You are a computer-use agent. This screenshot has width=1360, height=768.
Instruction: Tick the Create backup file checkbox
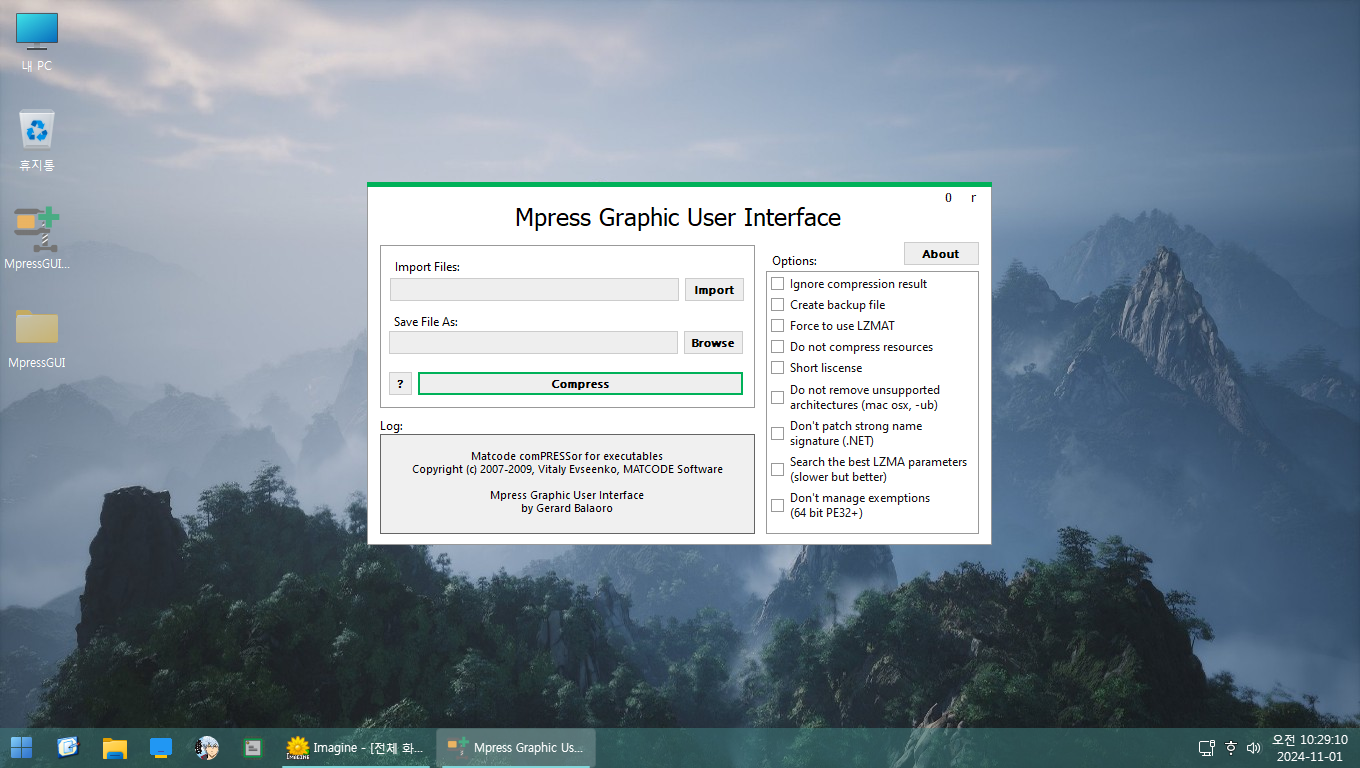point(777,305)
